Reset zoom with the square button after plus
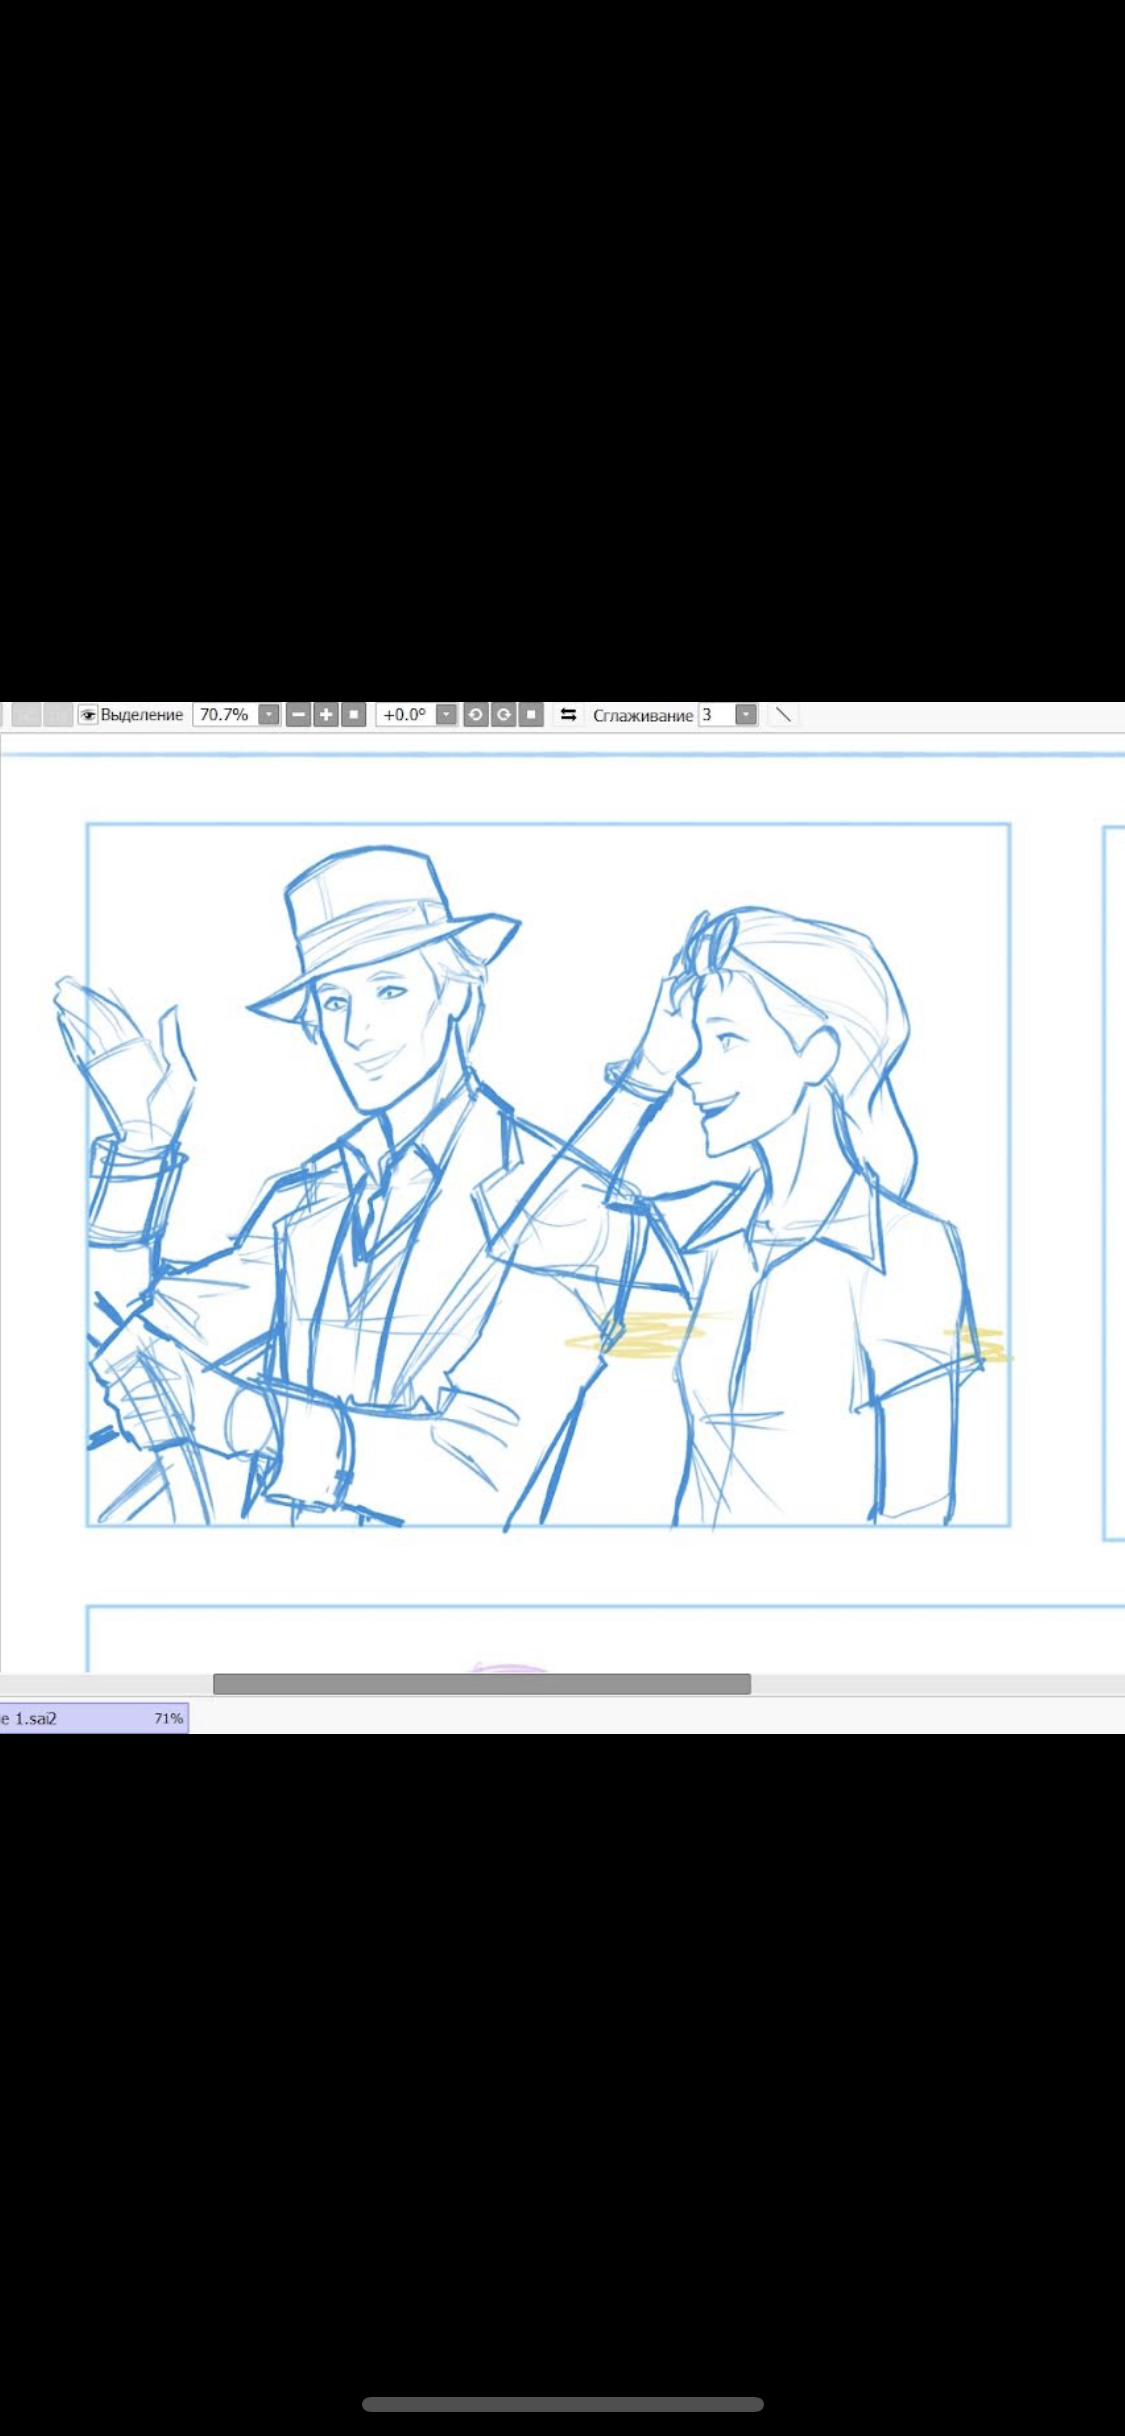Viewport: 1125px width, 2436px height. pyautogui.click(x=354, y=715)
